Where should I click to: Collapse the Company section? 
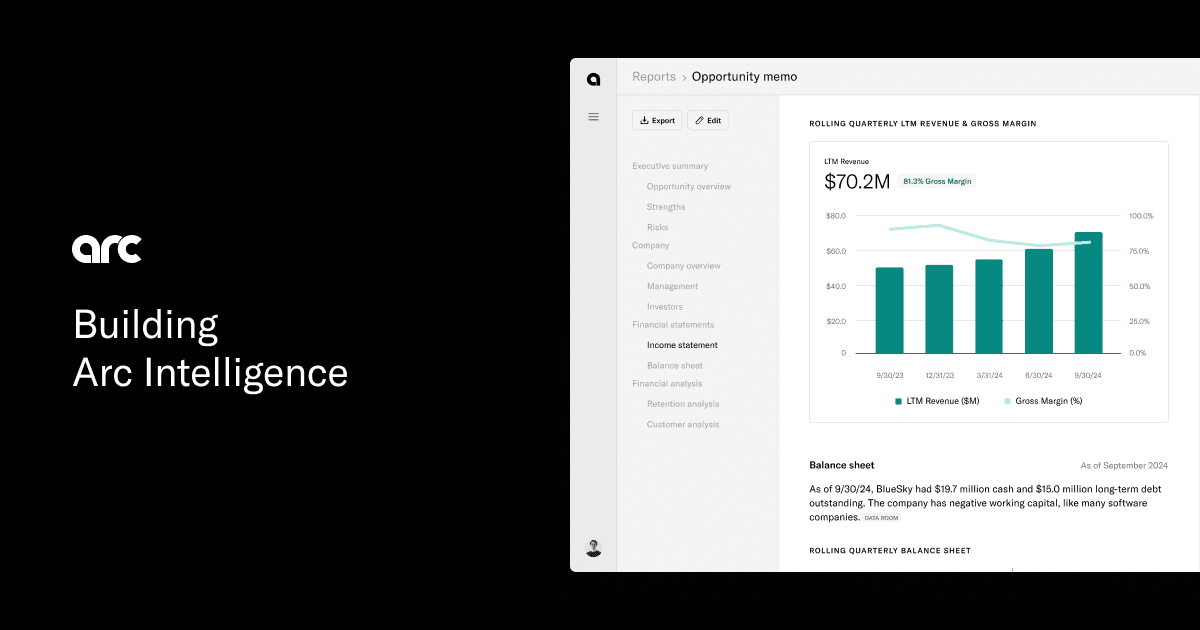click(650, 245)
